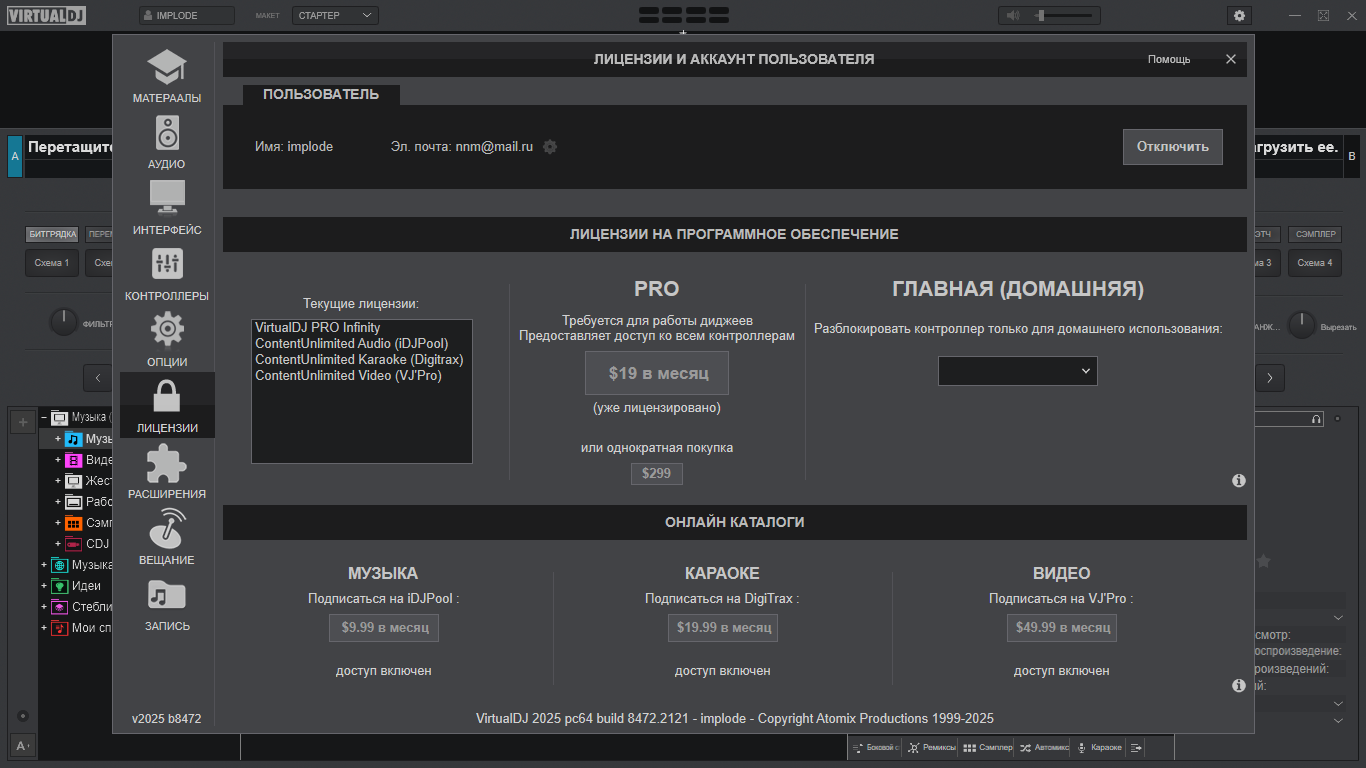Screen dimensions: 1366x768
Task: Switch to the ПОЛЬЗОВАТЕЛЬ tab
Action: (x=321, y=94)
